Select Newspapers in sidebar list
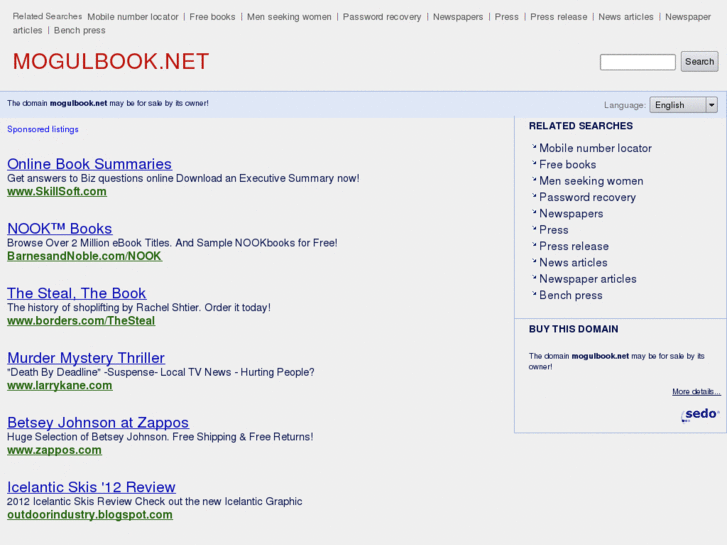This screenshot has height=545, width=727. click(x=571, y=214)
